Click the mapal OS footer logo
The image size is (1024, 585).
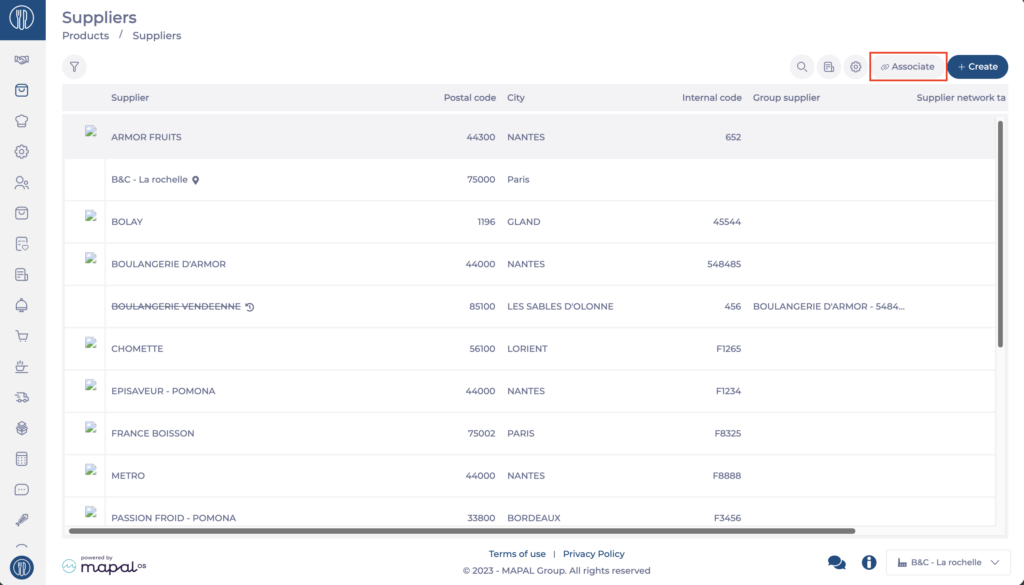click(104, 565)
